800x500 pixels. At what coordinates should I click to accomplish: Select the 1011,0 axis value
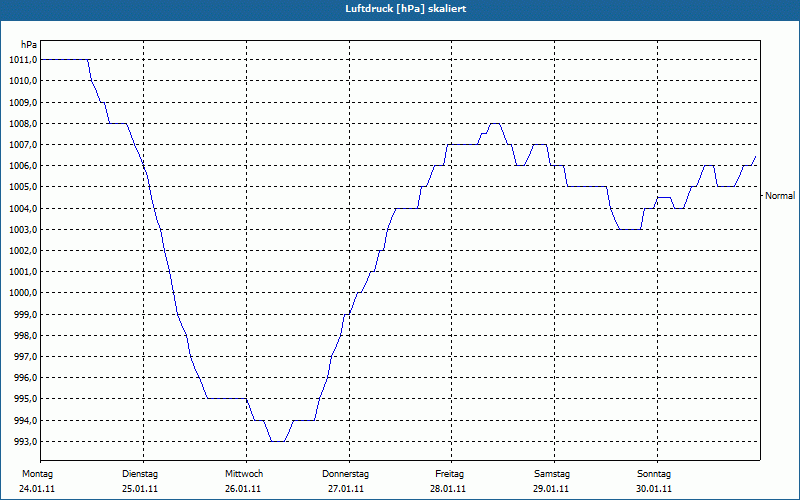click(x=23, y=60)
